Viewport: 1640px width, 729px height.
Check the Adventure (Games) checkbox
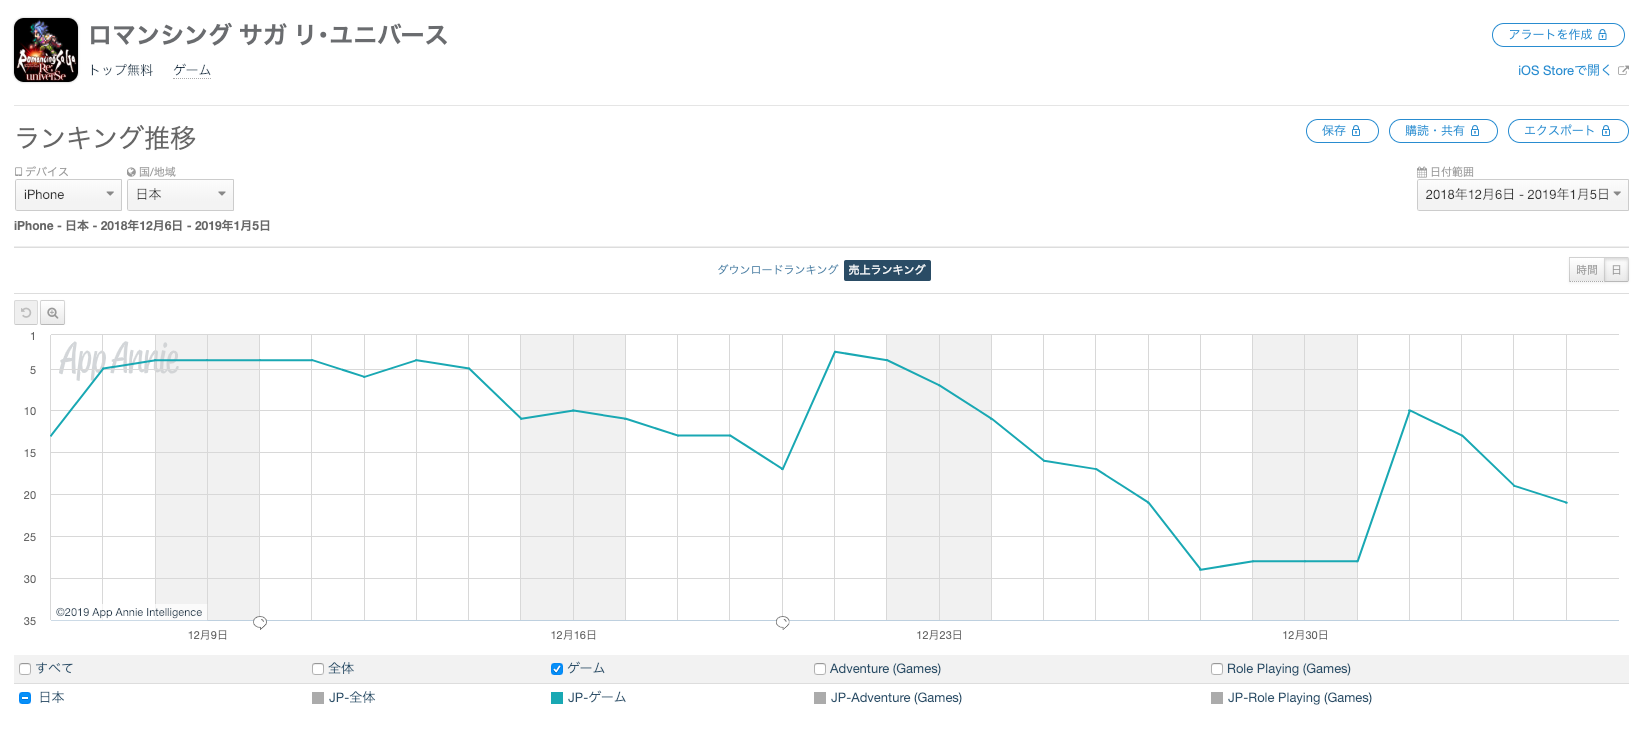pos(820,669)
